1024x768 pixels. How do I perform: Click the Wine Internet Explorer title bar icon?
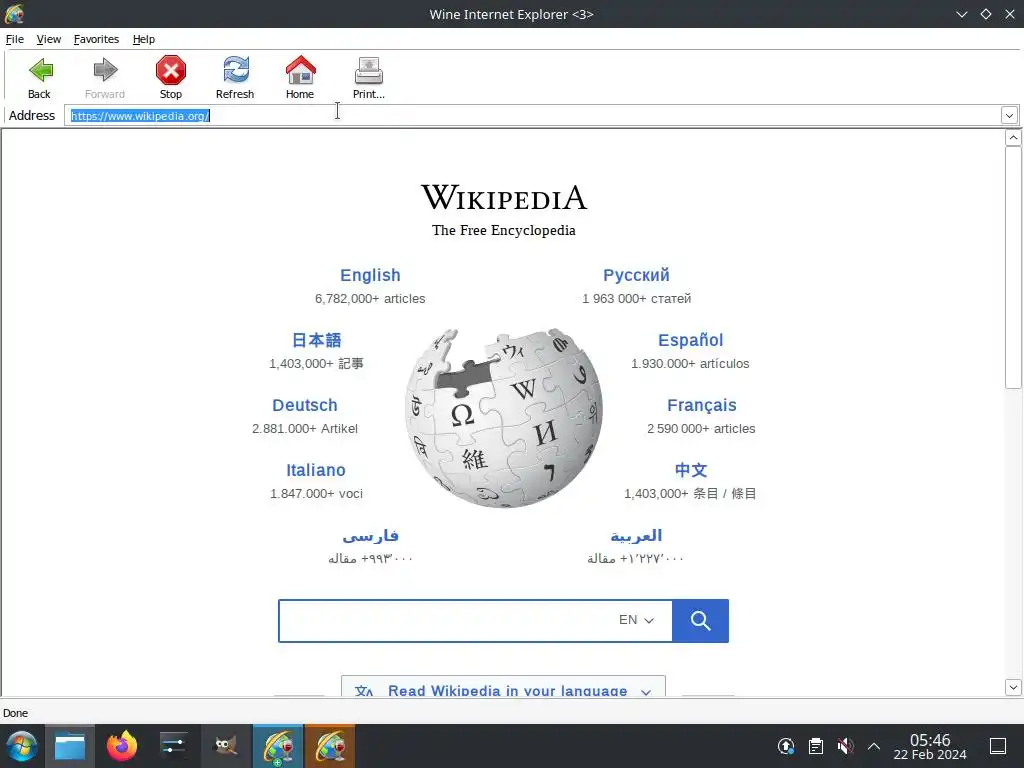point(14,14)
